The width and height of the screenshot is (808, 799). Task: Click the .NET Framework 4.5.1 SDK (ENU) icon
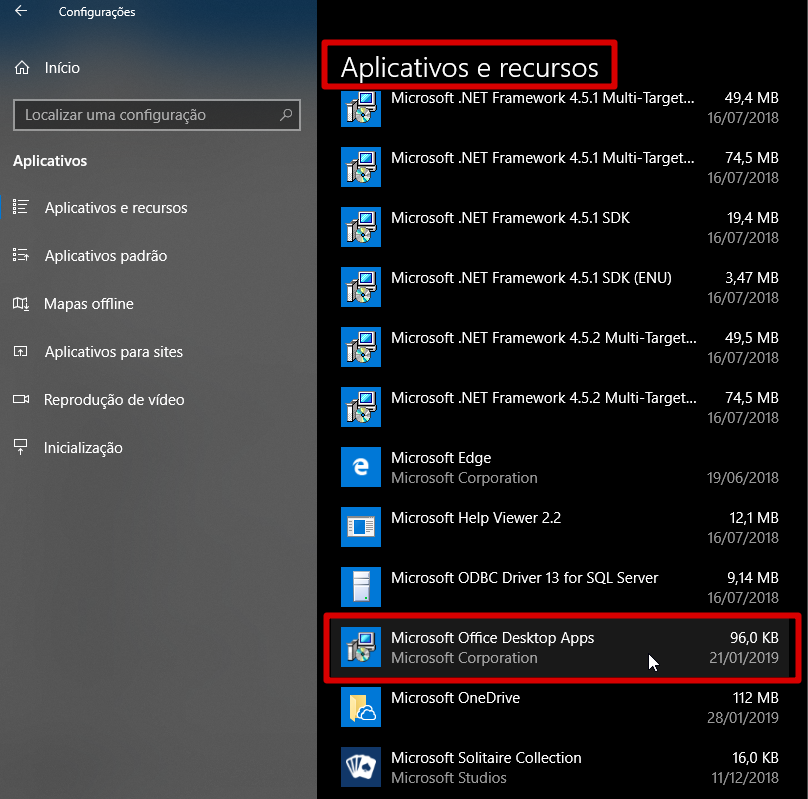pyautogui.click(x=361, y=287)
